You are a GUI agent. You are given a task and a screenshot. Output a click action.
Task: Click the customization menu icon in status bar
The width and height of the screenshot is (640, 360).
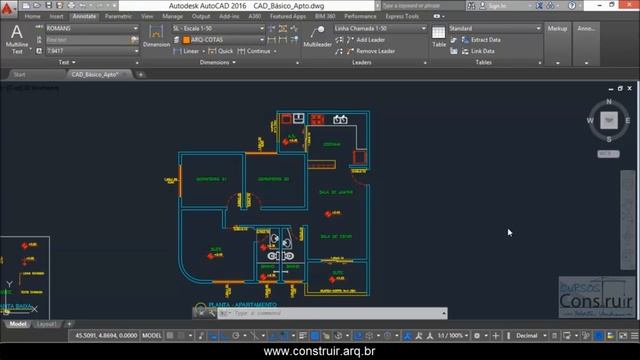pos(634,336)
